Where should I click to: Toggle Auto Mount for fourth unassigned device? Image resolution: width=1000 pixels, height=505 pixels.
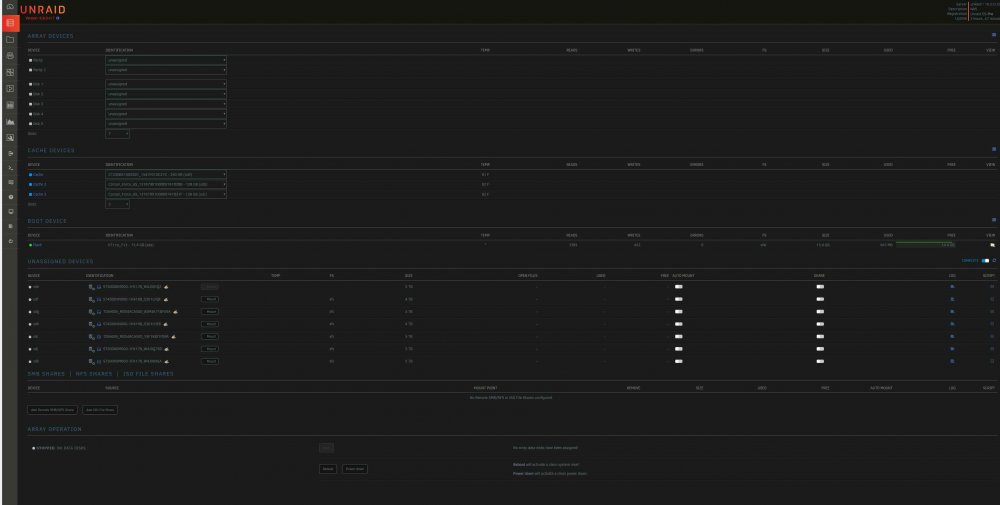coord(679,324)
